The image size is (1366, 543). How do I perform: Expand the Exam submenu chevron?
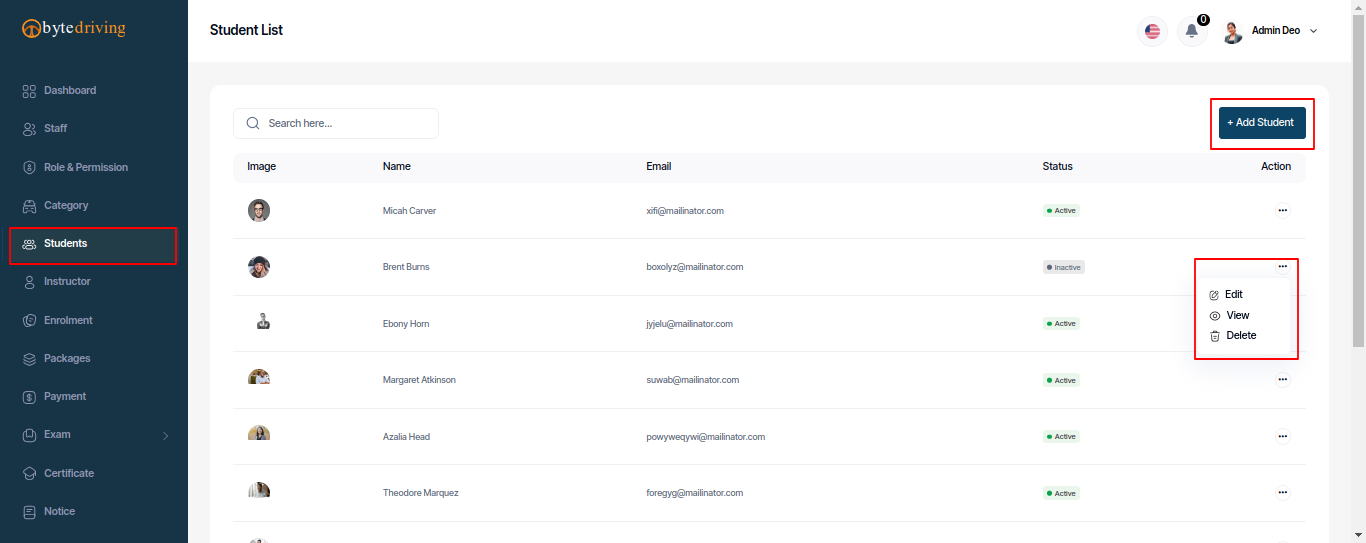(x=166, y=435)
